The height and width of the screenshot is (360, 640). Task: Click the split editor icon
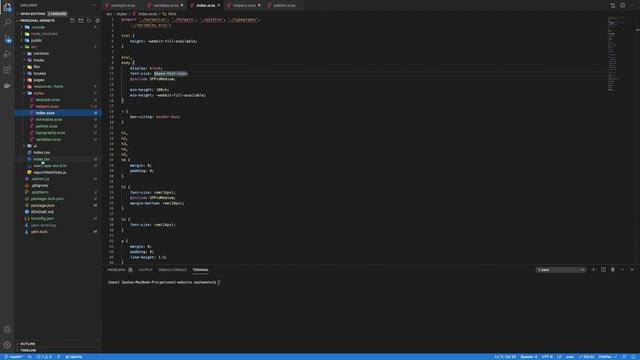point(622,5)
